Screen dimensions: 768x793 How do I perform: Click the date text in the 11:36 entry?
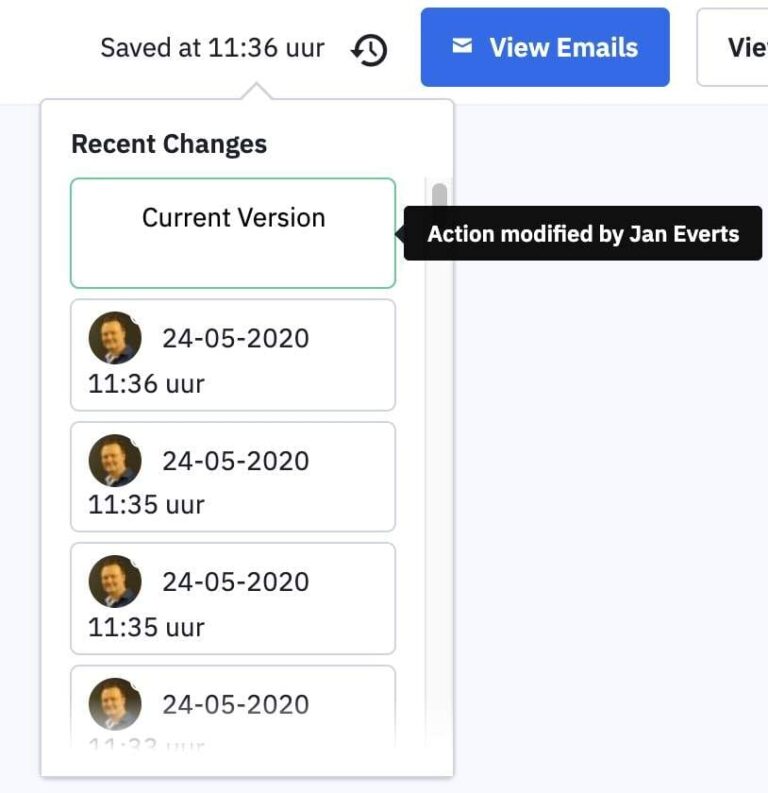coord(236,338)
